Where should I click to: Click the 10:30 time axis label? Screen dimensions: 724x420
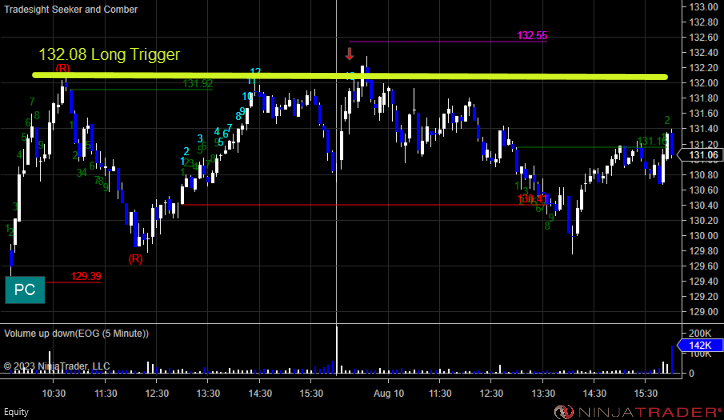coord(54,394)
